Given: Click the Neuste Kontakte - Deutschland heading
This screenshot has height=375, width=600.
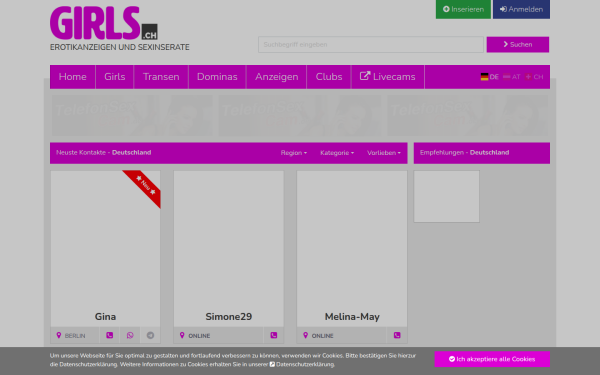Looking at the screenshot, I should (x=104, y=152).
